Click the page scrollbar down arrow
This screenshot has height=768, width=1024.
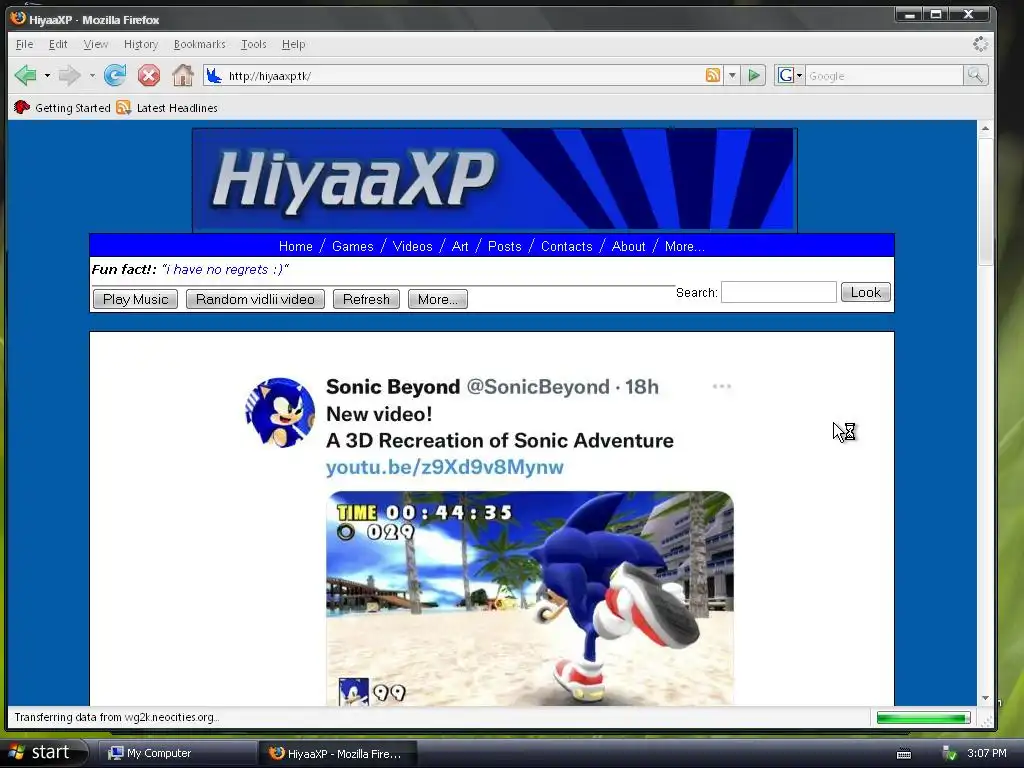click(985, 698)
